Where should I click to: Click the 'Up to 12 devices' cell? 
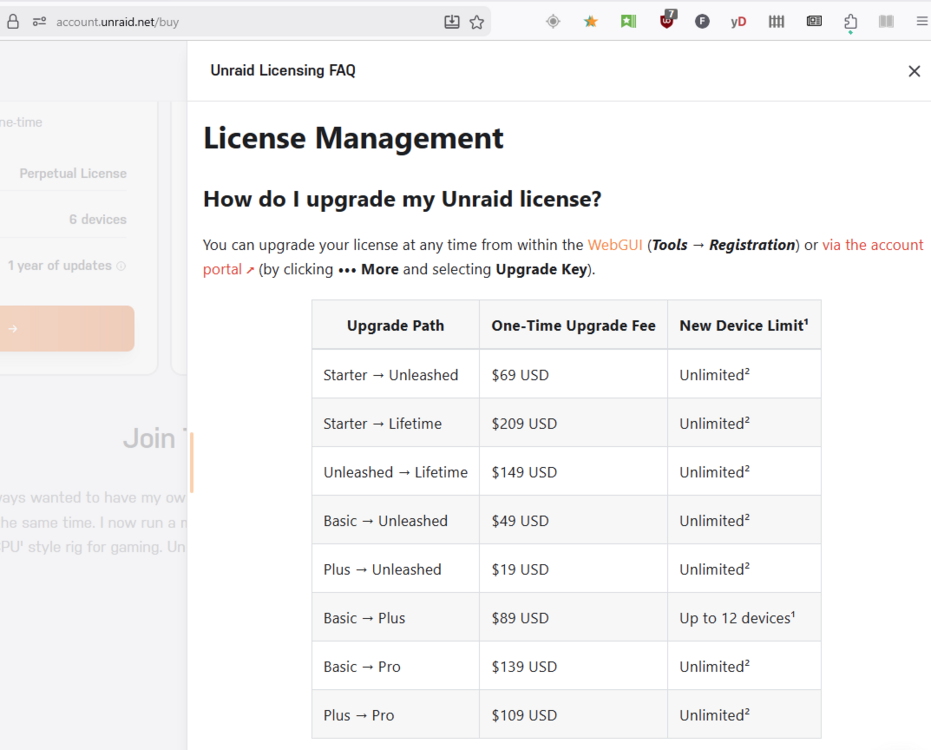(x=744, y=618)
